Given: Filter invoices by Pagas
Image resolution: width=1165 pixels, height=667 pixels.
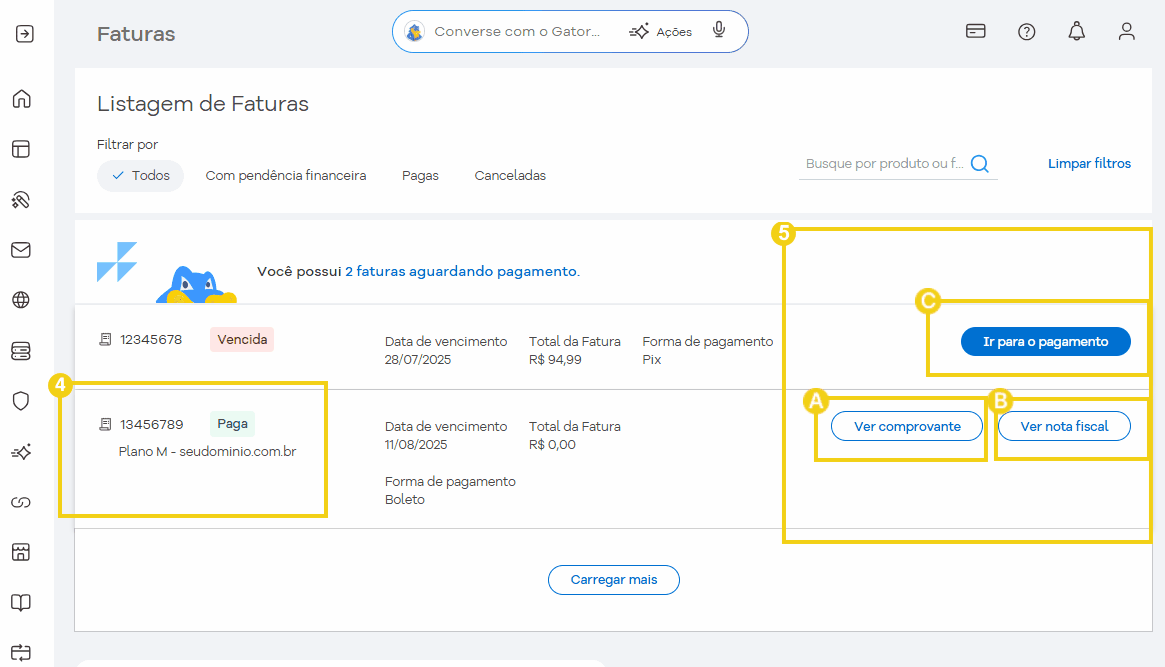Looking at the screenshot, I should tap(421, 176).
